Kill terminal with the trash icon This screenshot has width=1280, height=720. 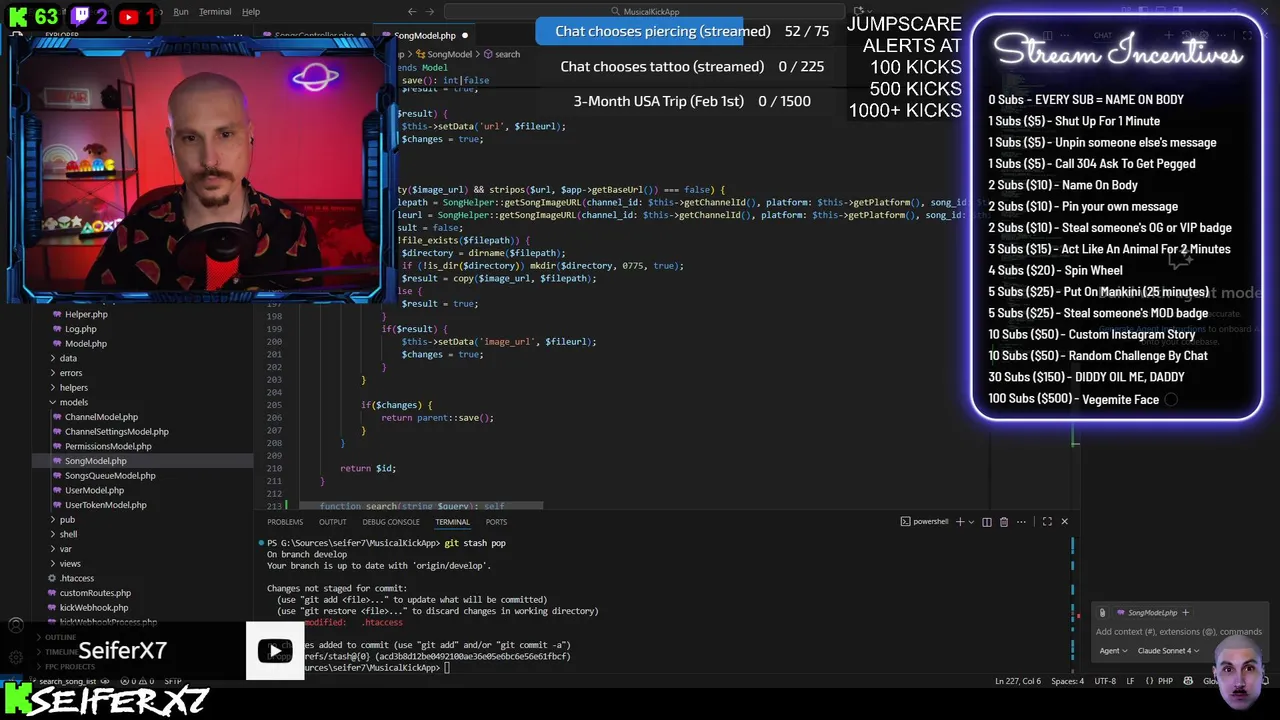tap(1004, 522)
